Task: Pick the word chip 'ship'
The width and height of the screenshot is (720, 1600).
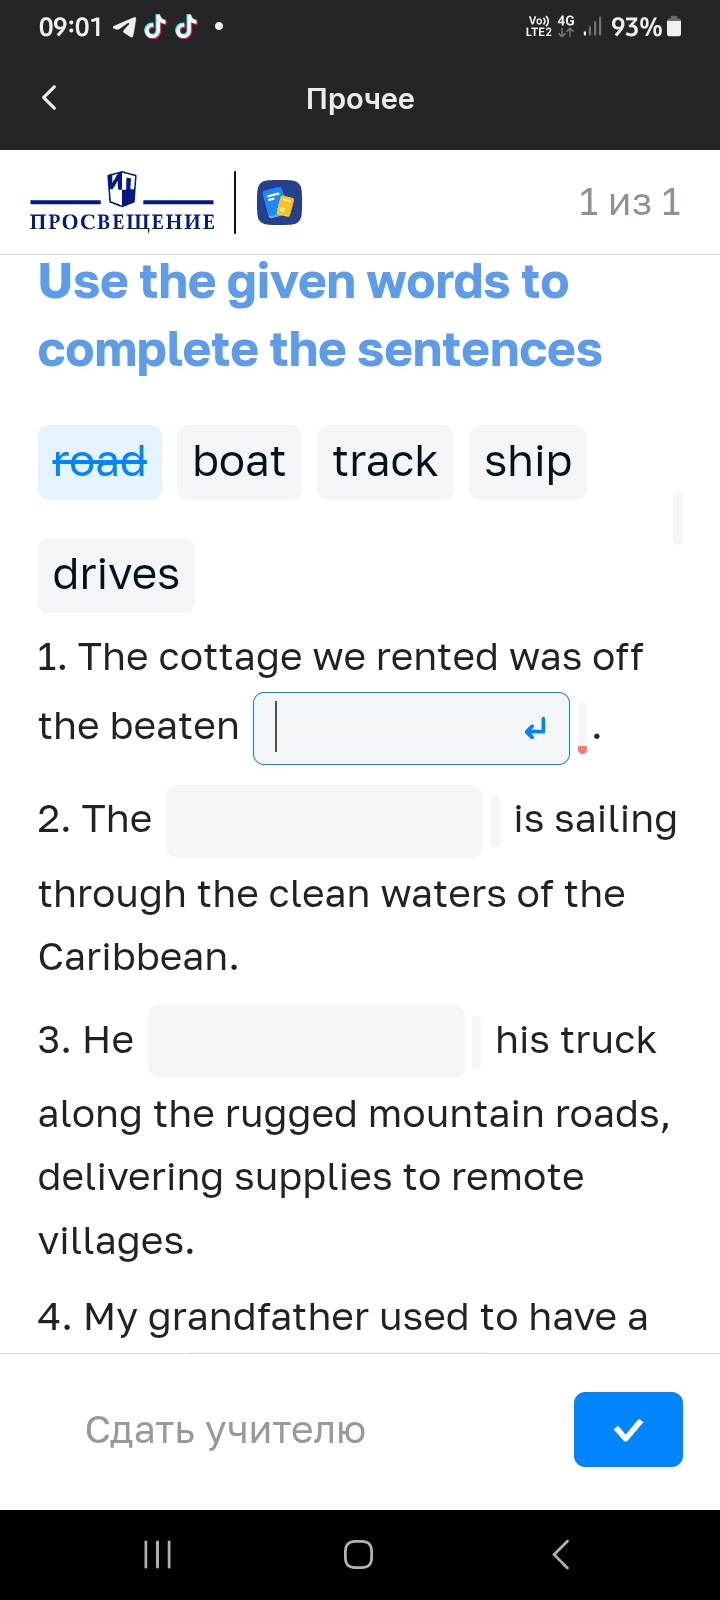Action: 528,462
